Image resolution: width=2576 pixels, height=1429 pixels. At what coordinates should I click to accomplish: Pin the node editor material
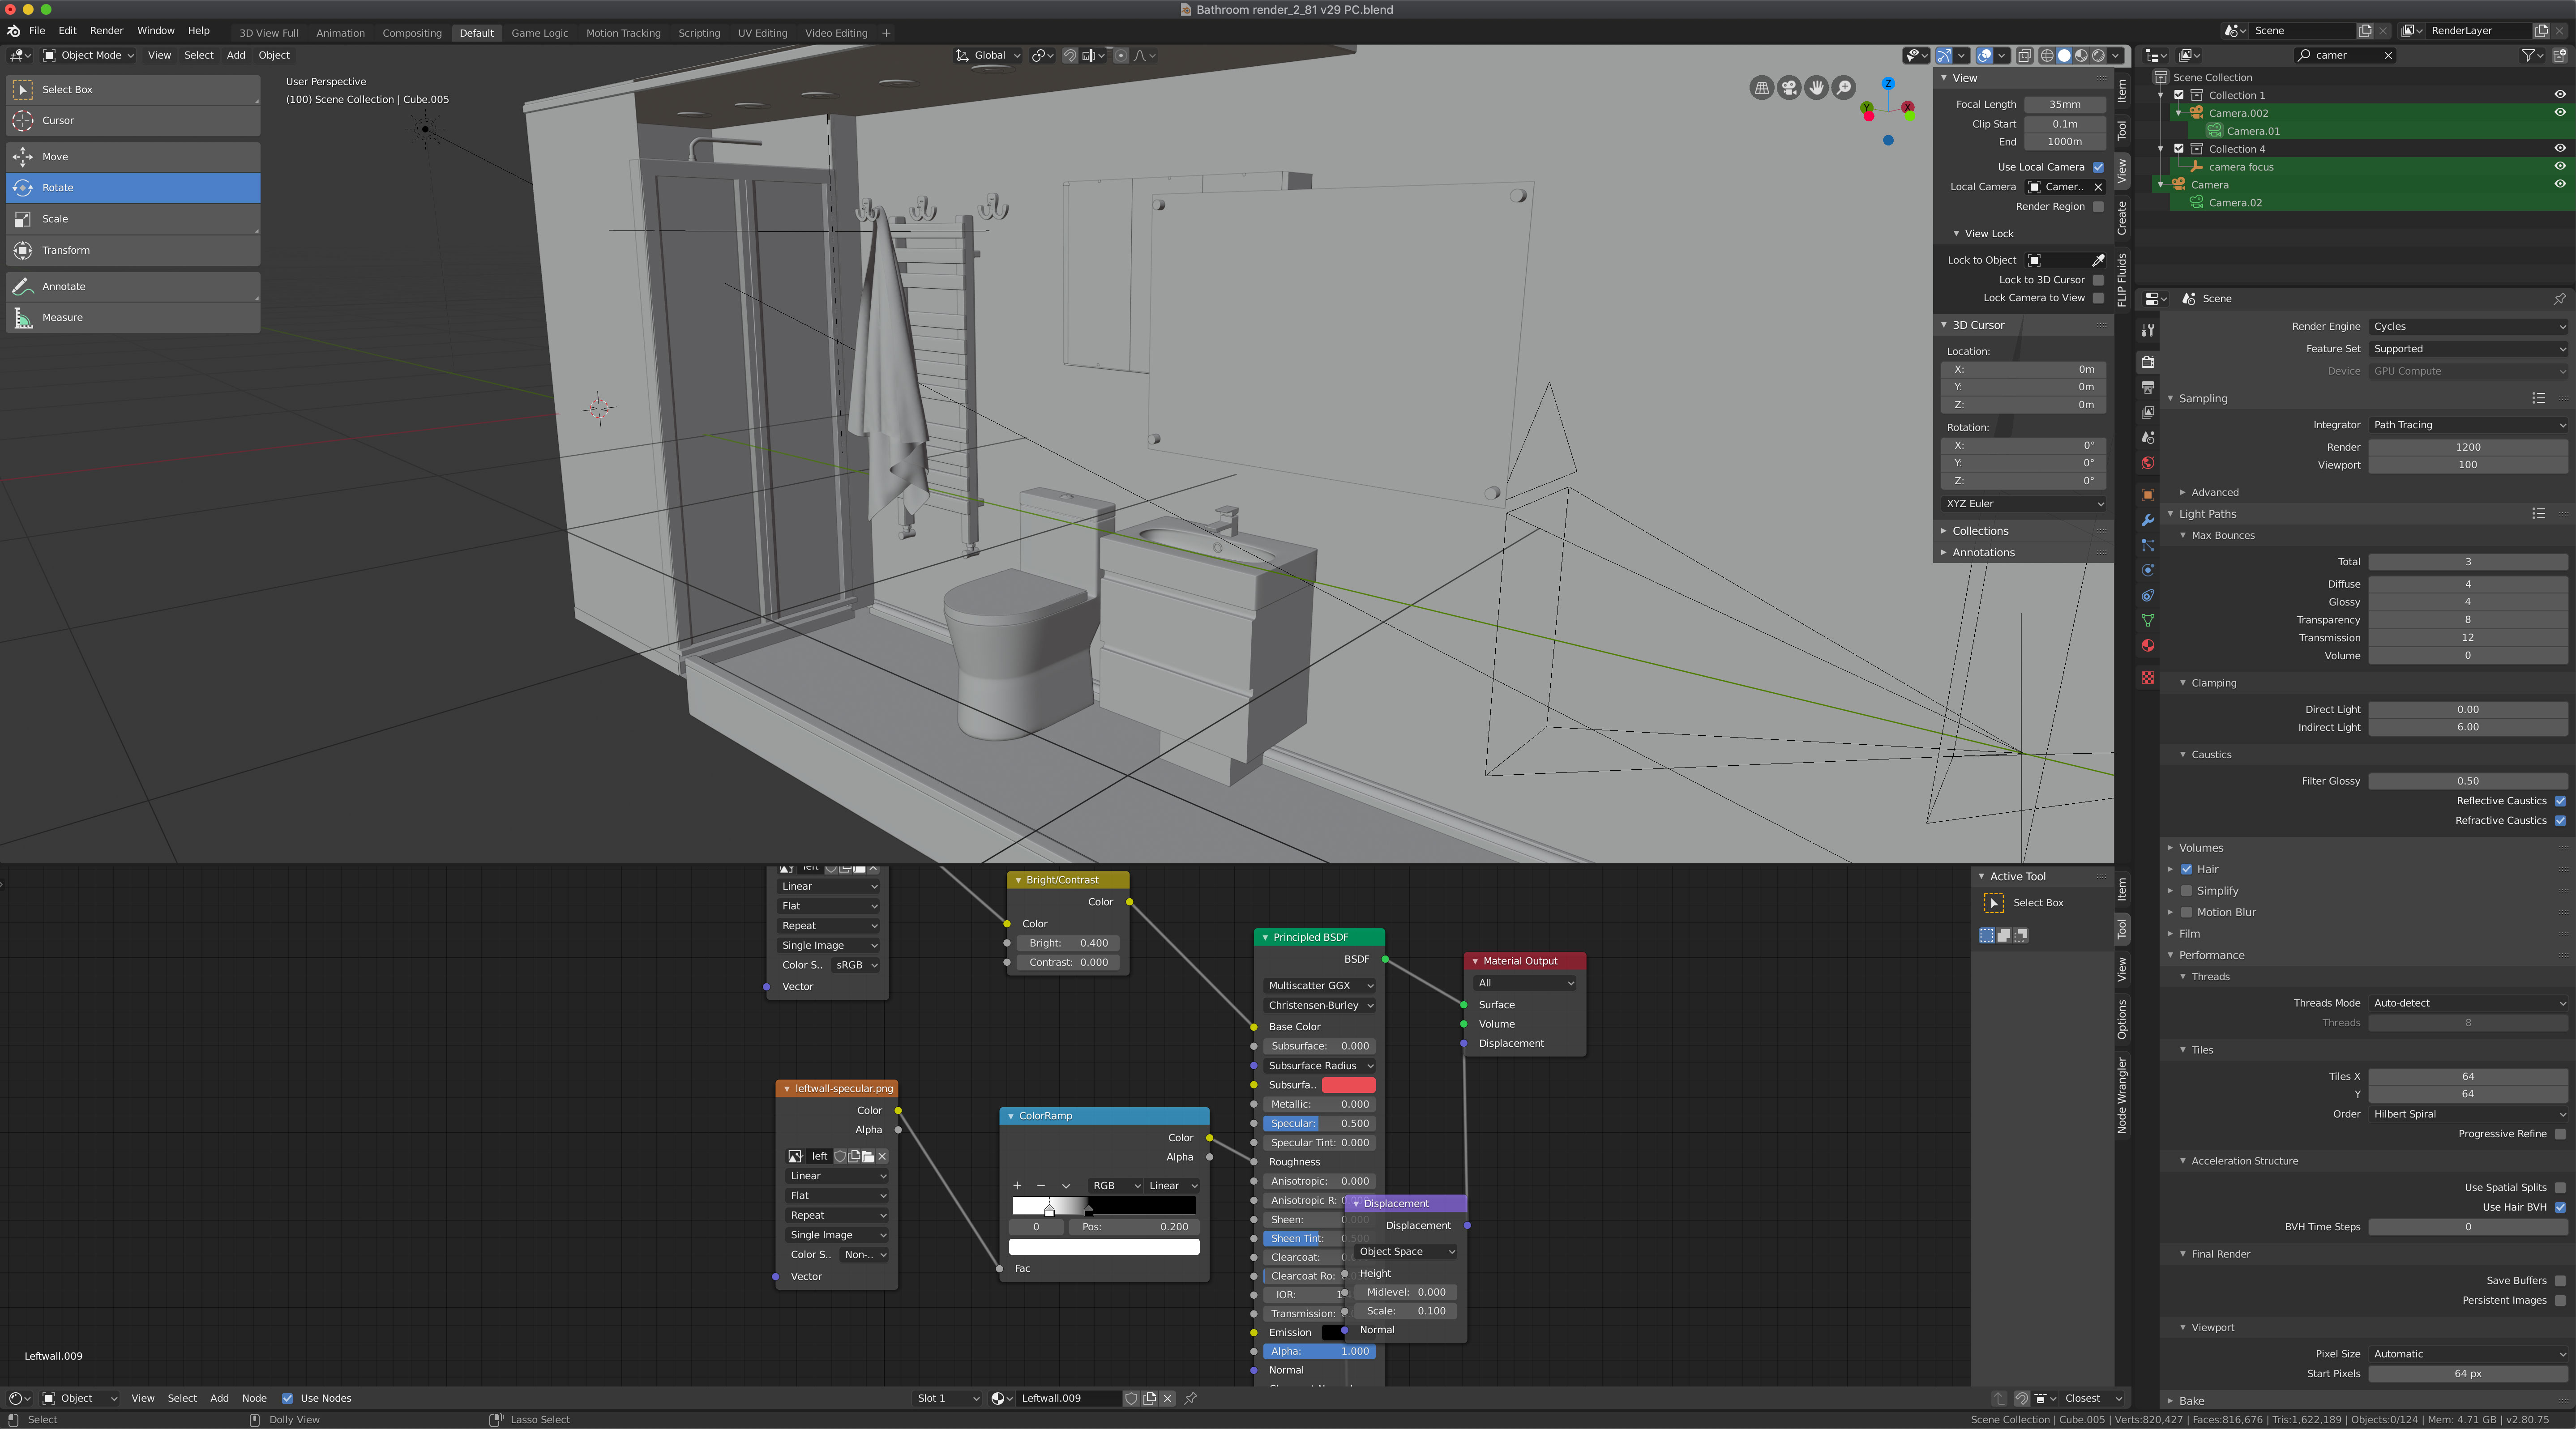1190,1398
